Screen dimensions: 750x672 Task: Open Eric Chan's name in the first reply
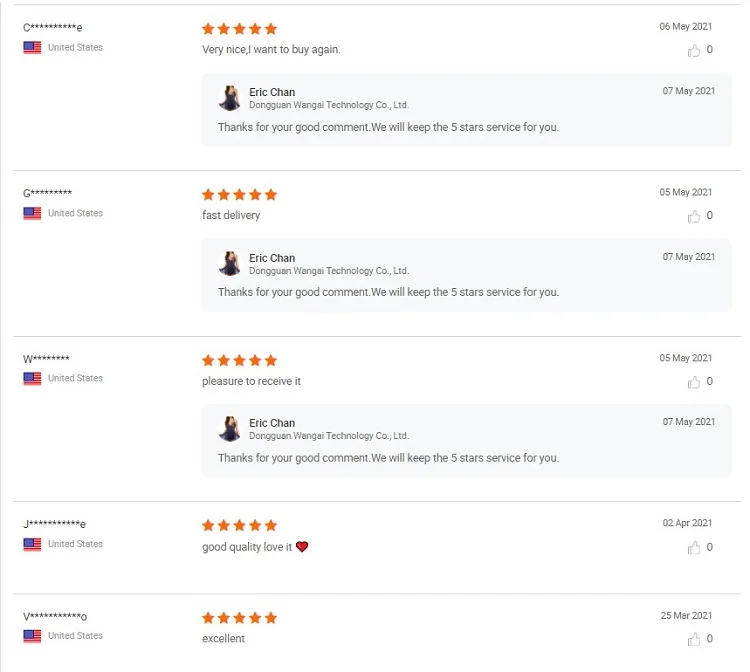272,92
